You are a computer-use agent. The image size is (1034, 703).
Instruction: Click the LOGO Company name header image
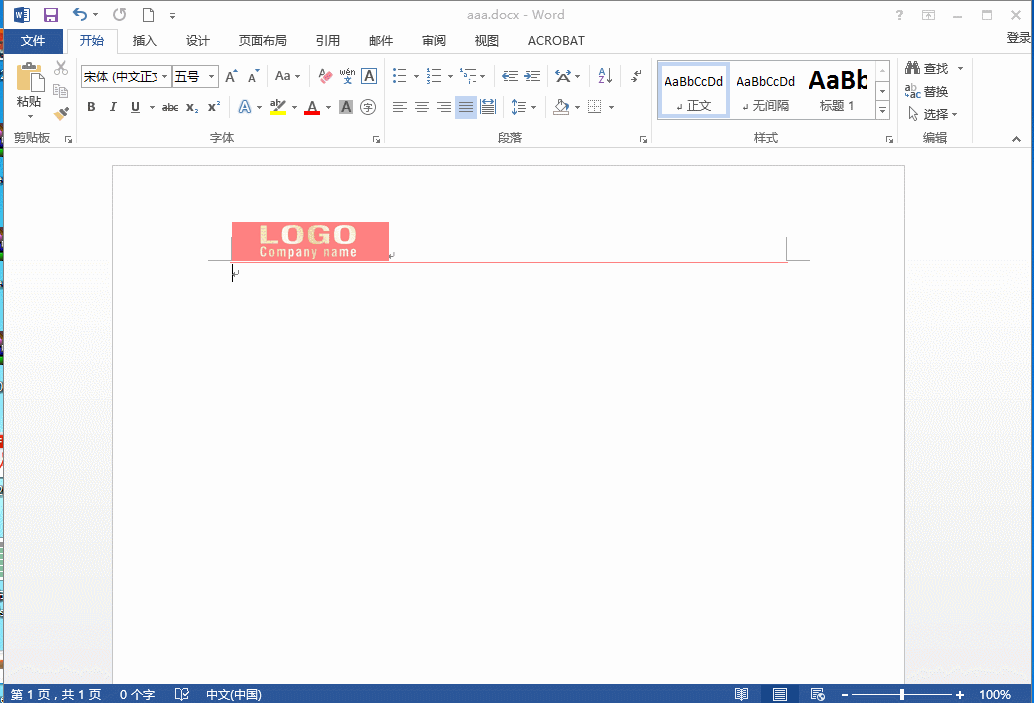tap(310, 241)
